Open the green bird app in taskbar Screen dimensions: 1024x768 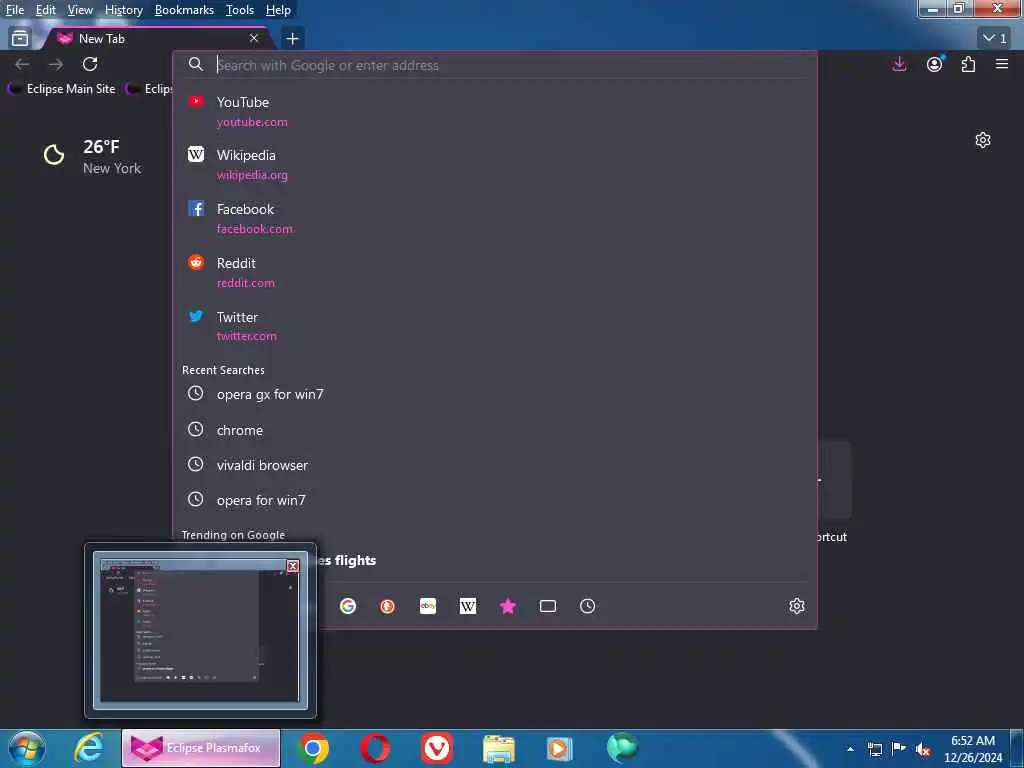point(622,748)
